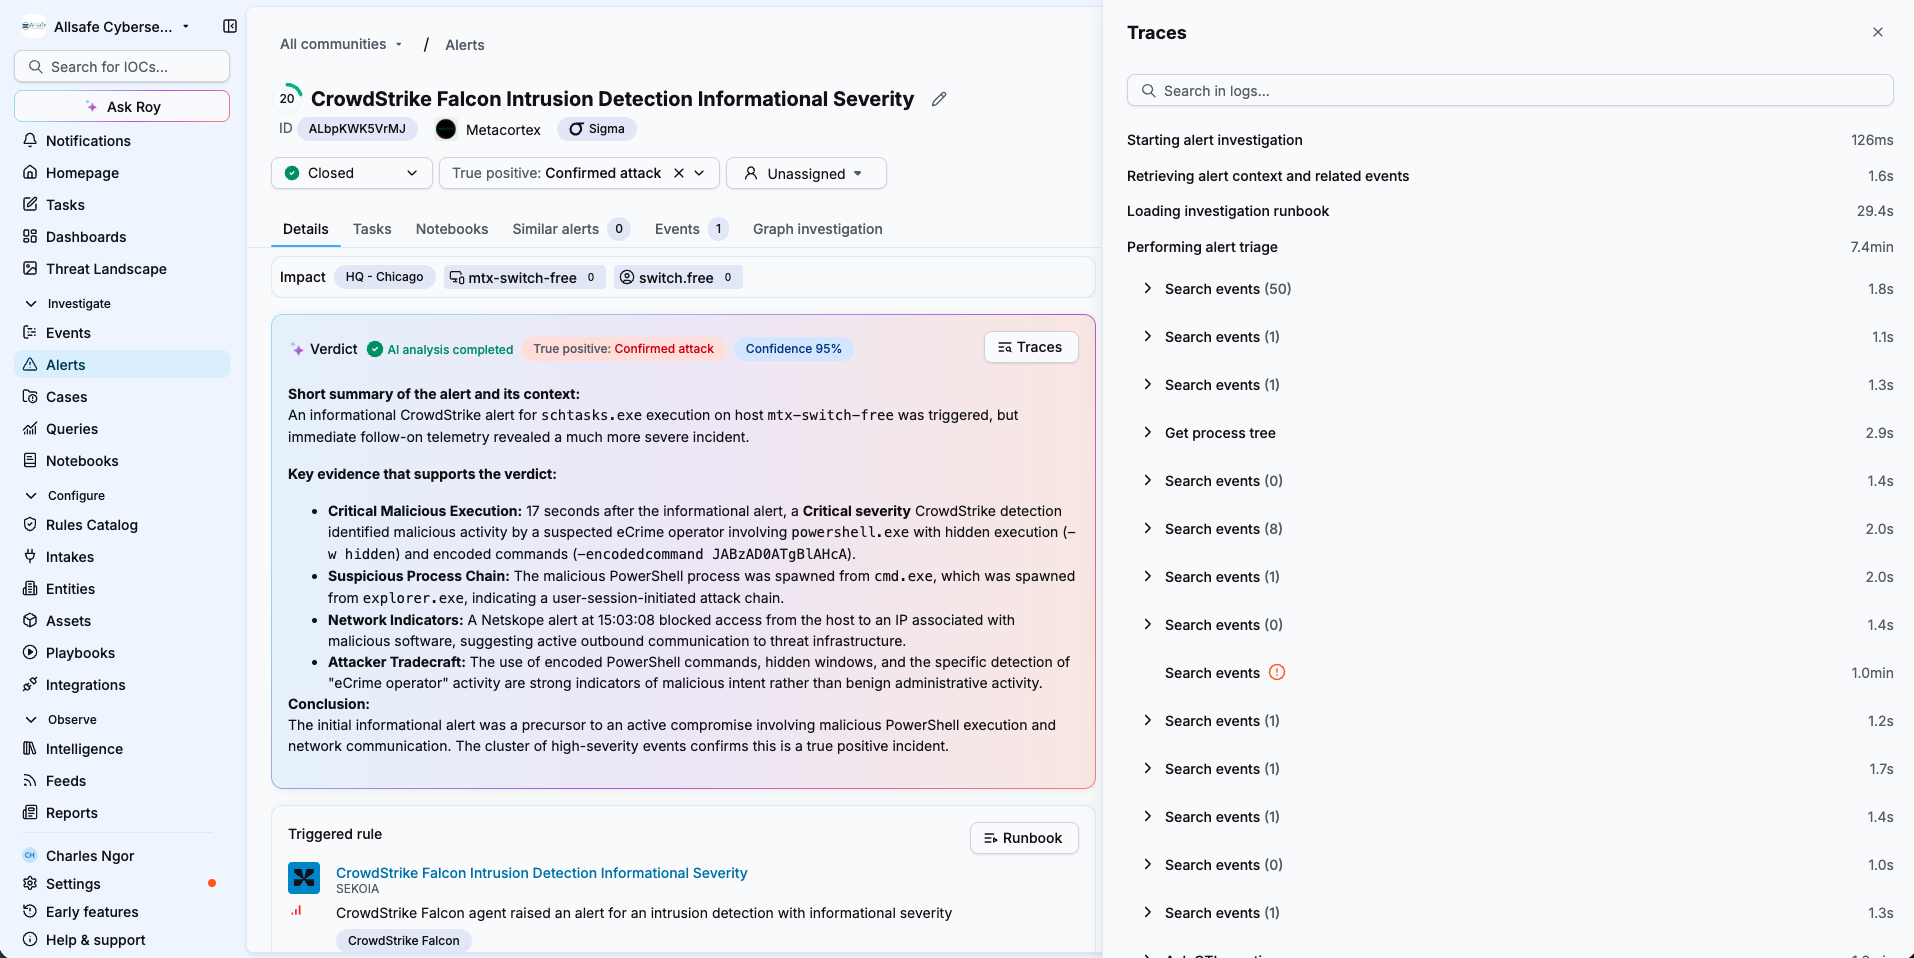Collapse the Configure sidebar section
This screenshot has width=1914, height=958.
tap(31, 495)
